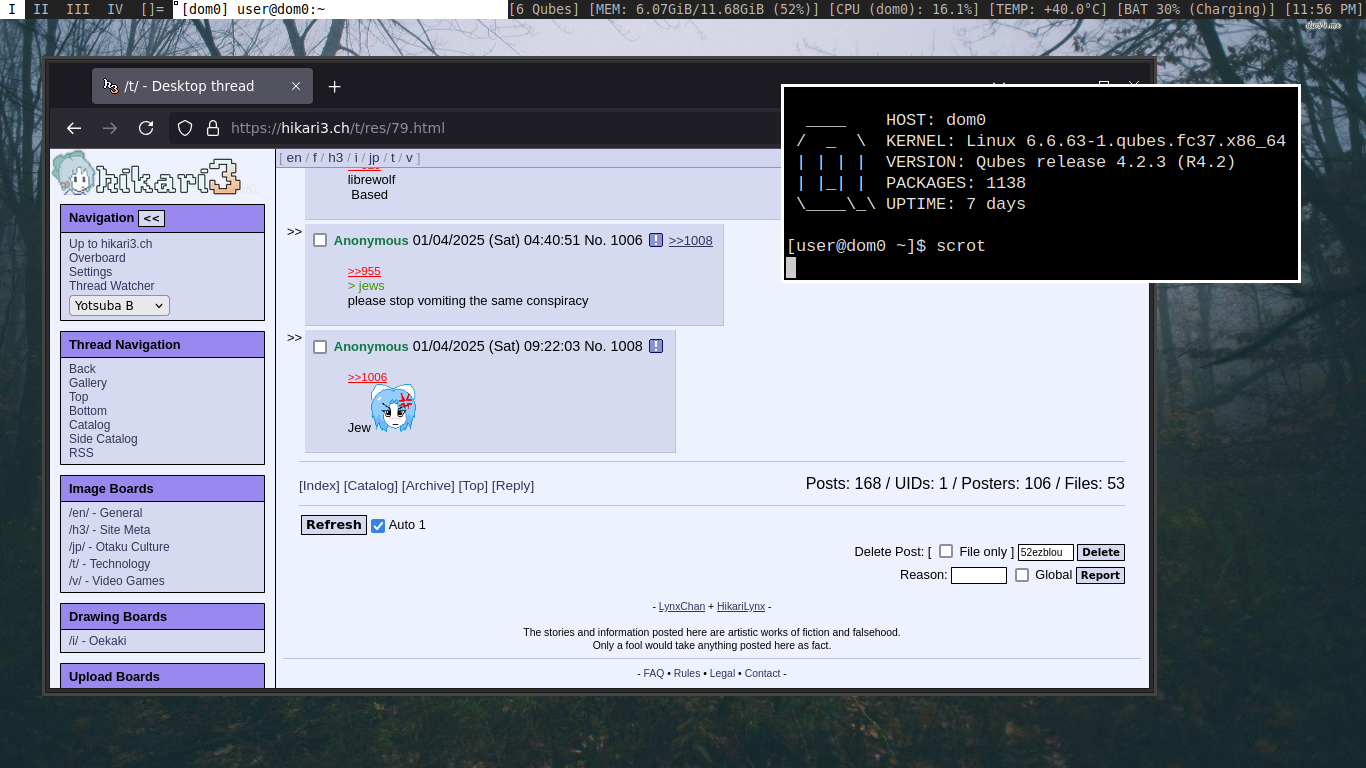Image resolution: width=1366 pixels, height=768 pixels.
Task: Check the Global report checkbox
Action: coord(1022,575)
